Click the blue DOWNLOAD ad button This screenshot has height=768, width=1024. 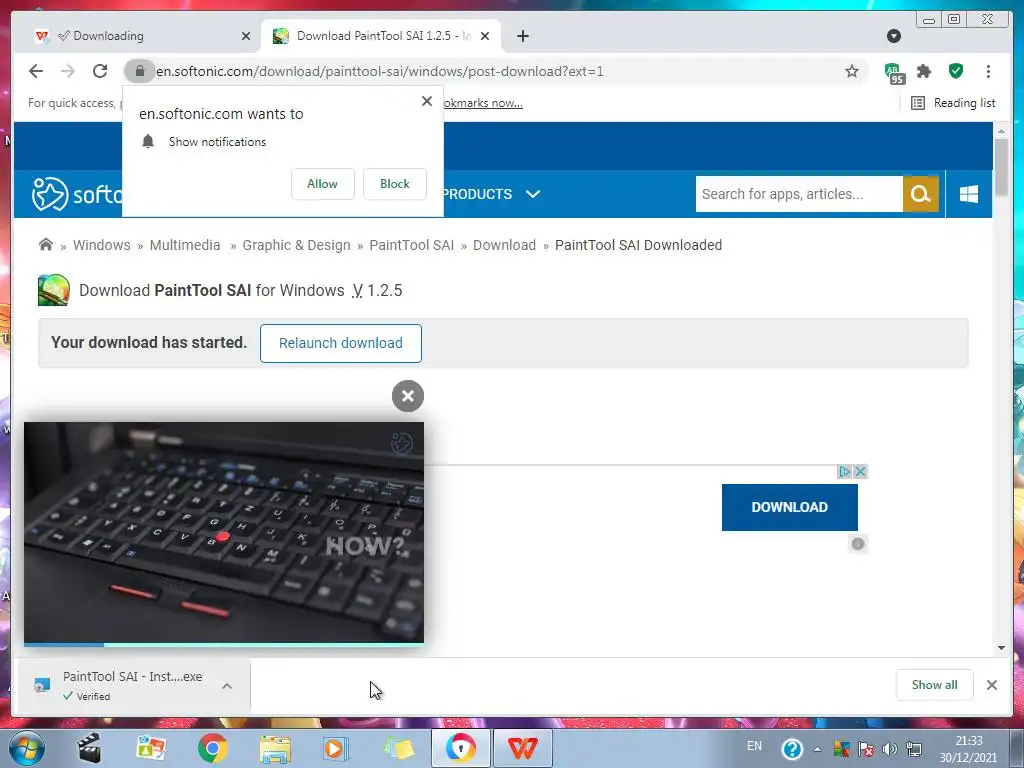(790, 507)
